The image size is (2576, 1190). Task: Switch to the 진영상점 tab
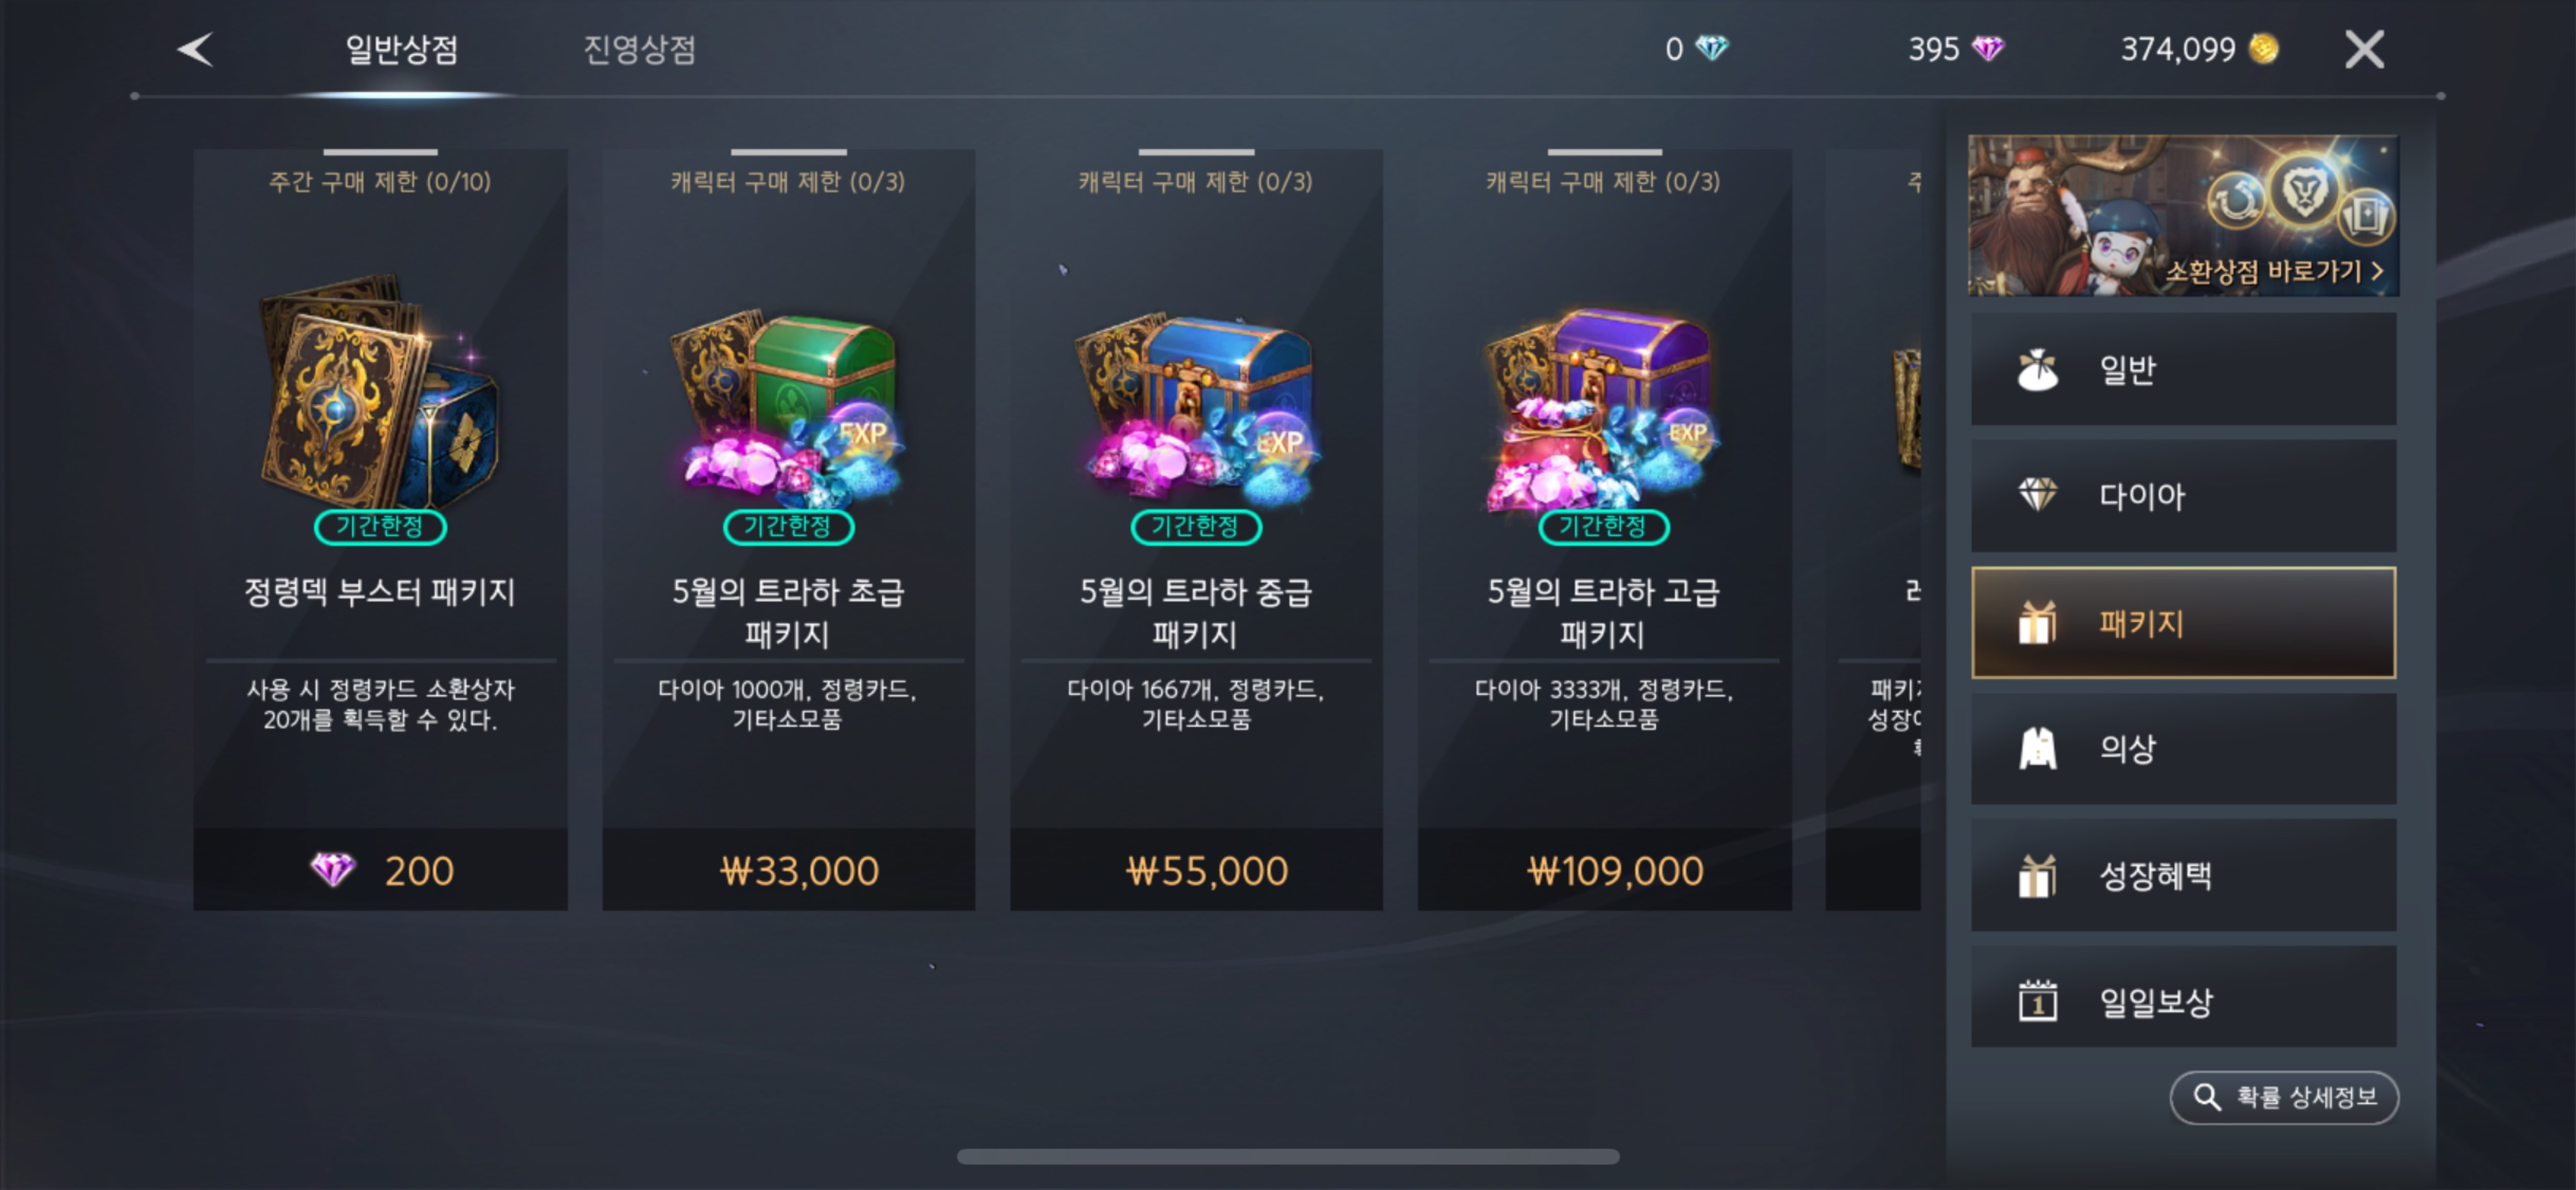(639, 49)
